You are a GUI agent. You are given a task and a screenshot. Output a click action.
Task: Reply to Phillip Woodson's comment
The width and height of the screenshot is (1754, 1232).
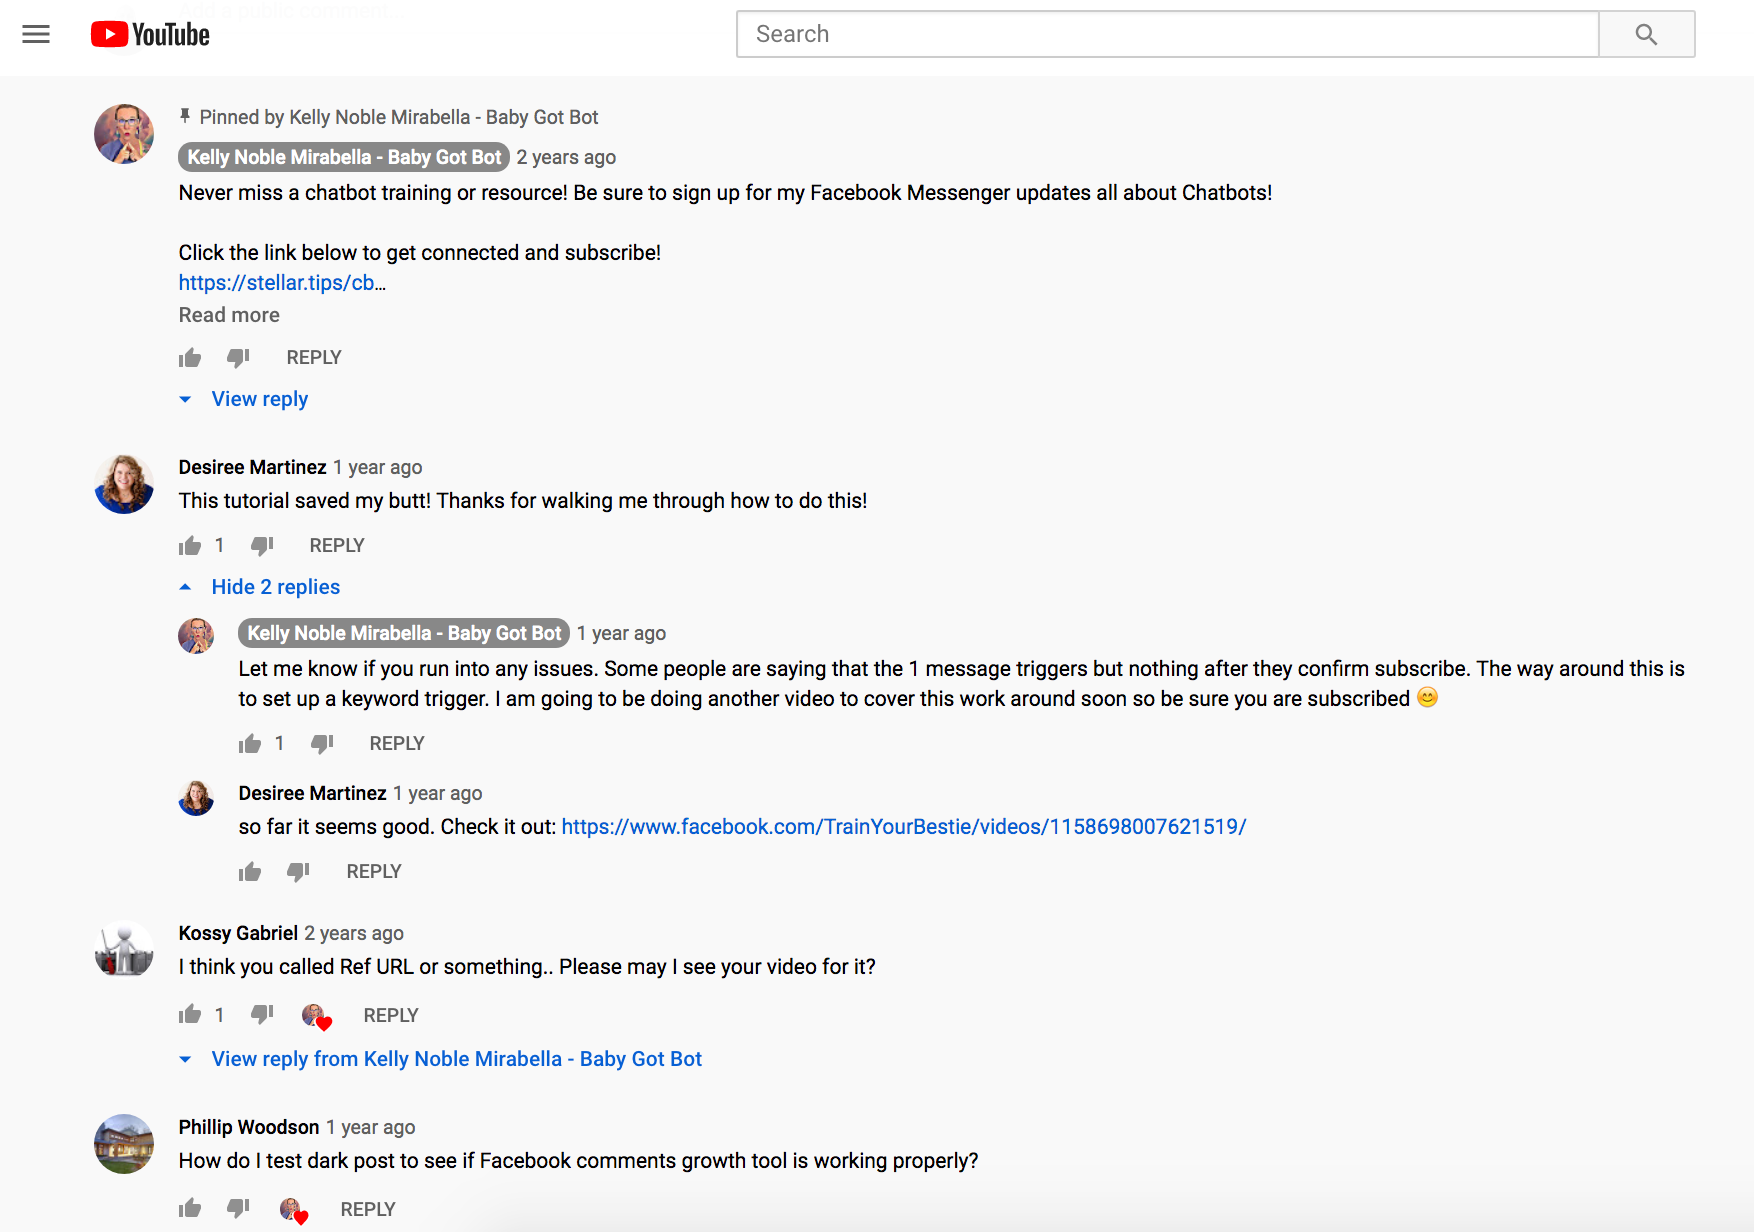click(x=368, y=1209)
